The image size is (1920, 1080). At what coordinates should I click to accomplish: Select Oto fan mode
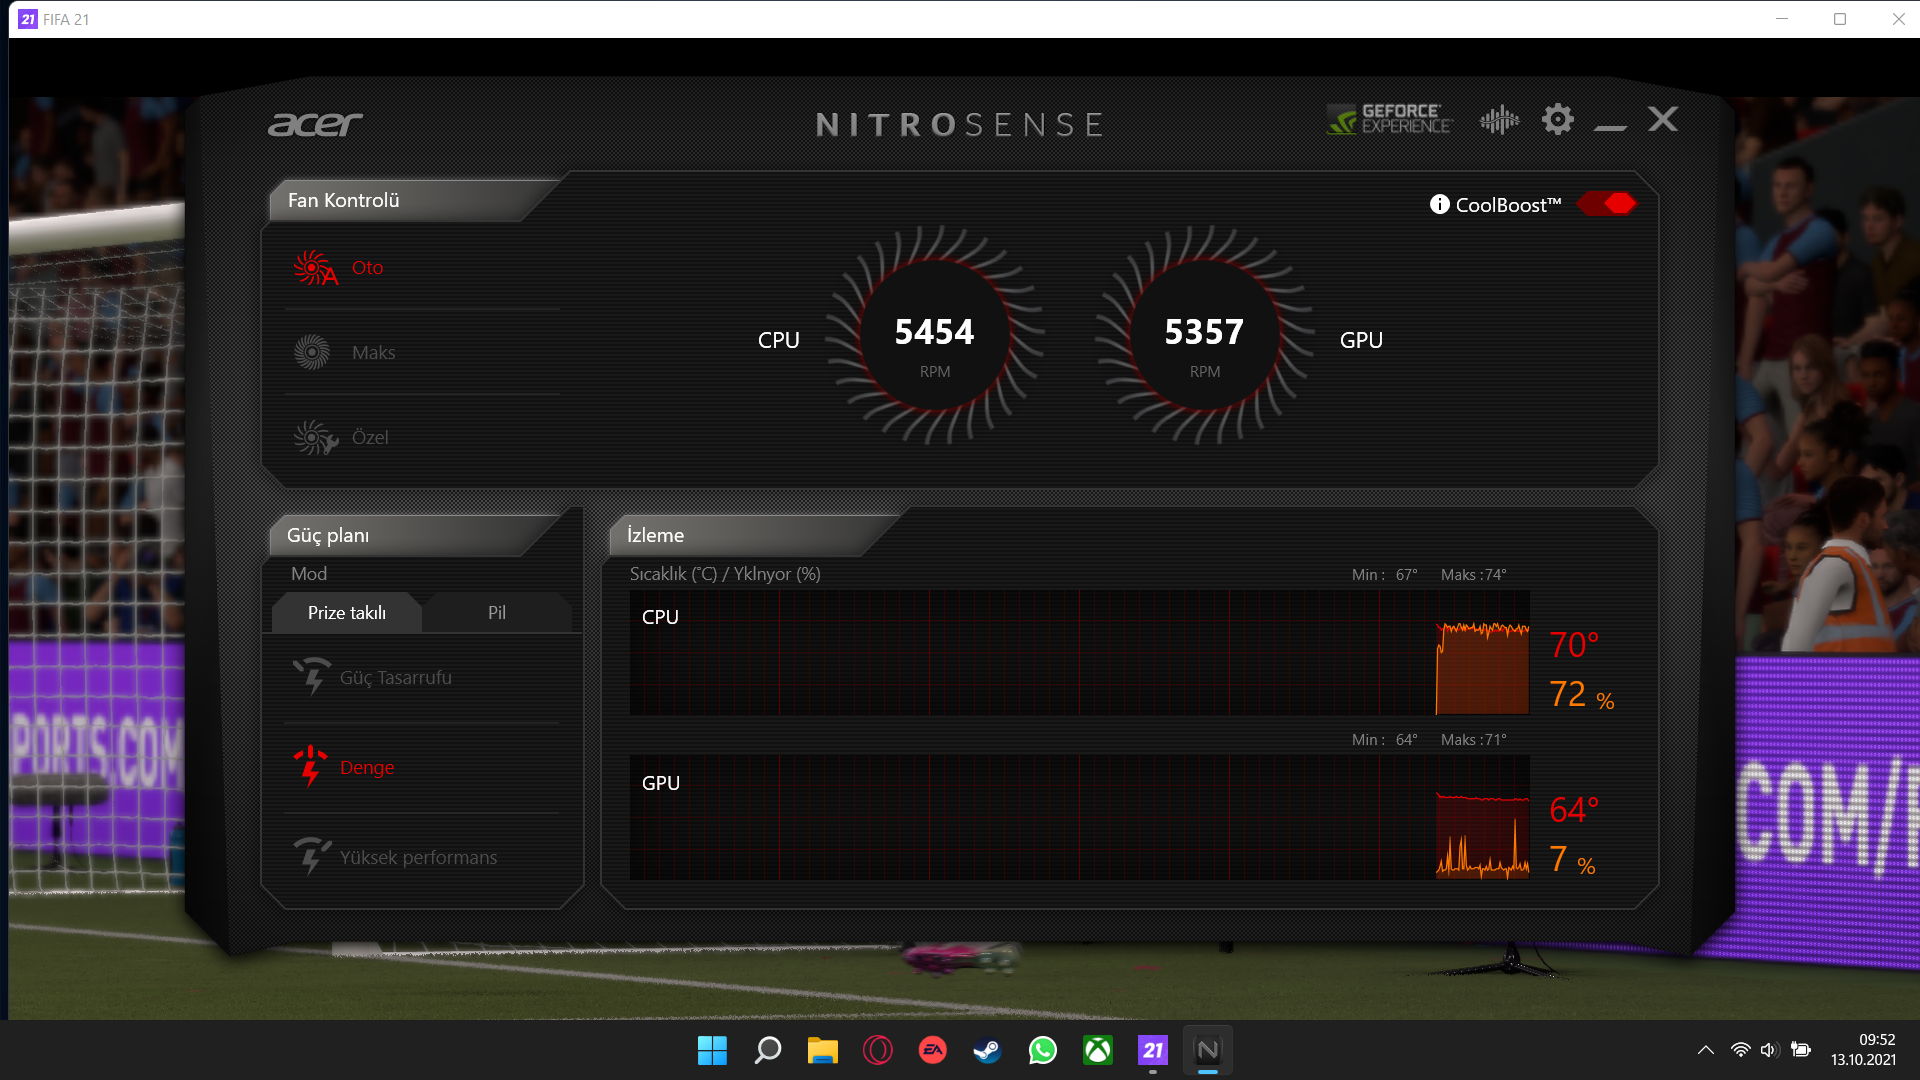pyautogui.click(x=366, y=268)
